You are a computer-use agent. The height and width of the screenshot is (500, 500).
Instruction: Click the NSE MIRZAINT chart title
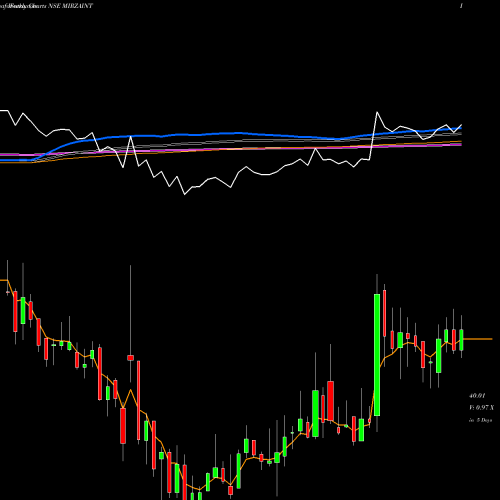click(x=71, y=6)
